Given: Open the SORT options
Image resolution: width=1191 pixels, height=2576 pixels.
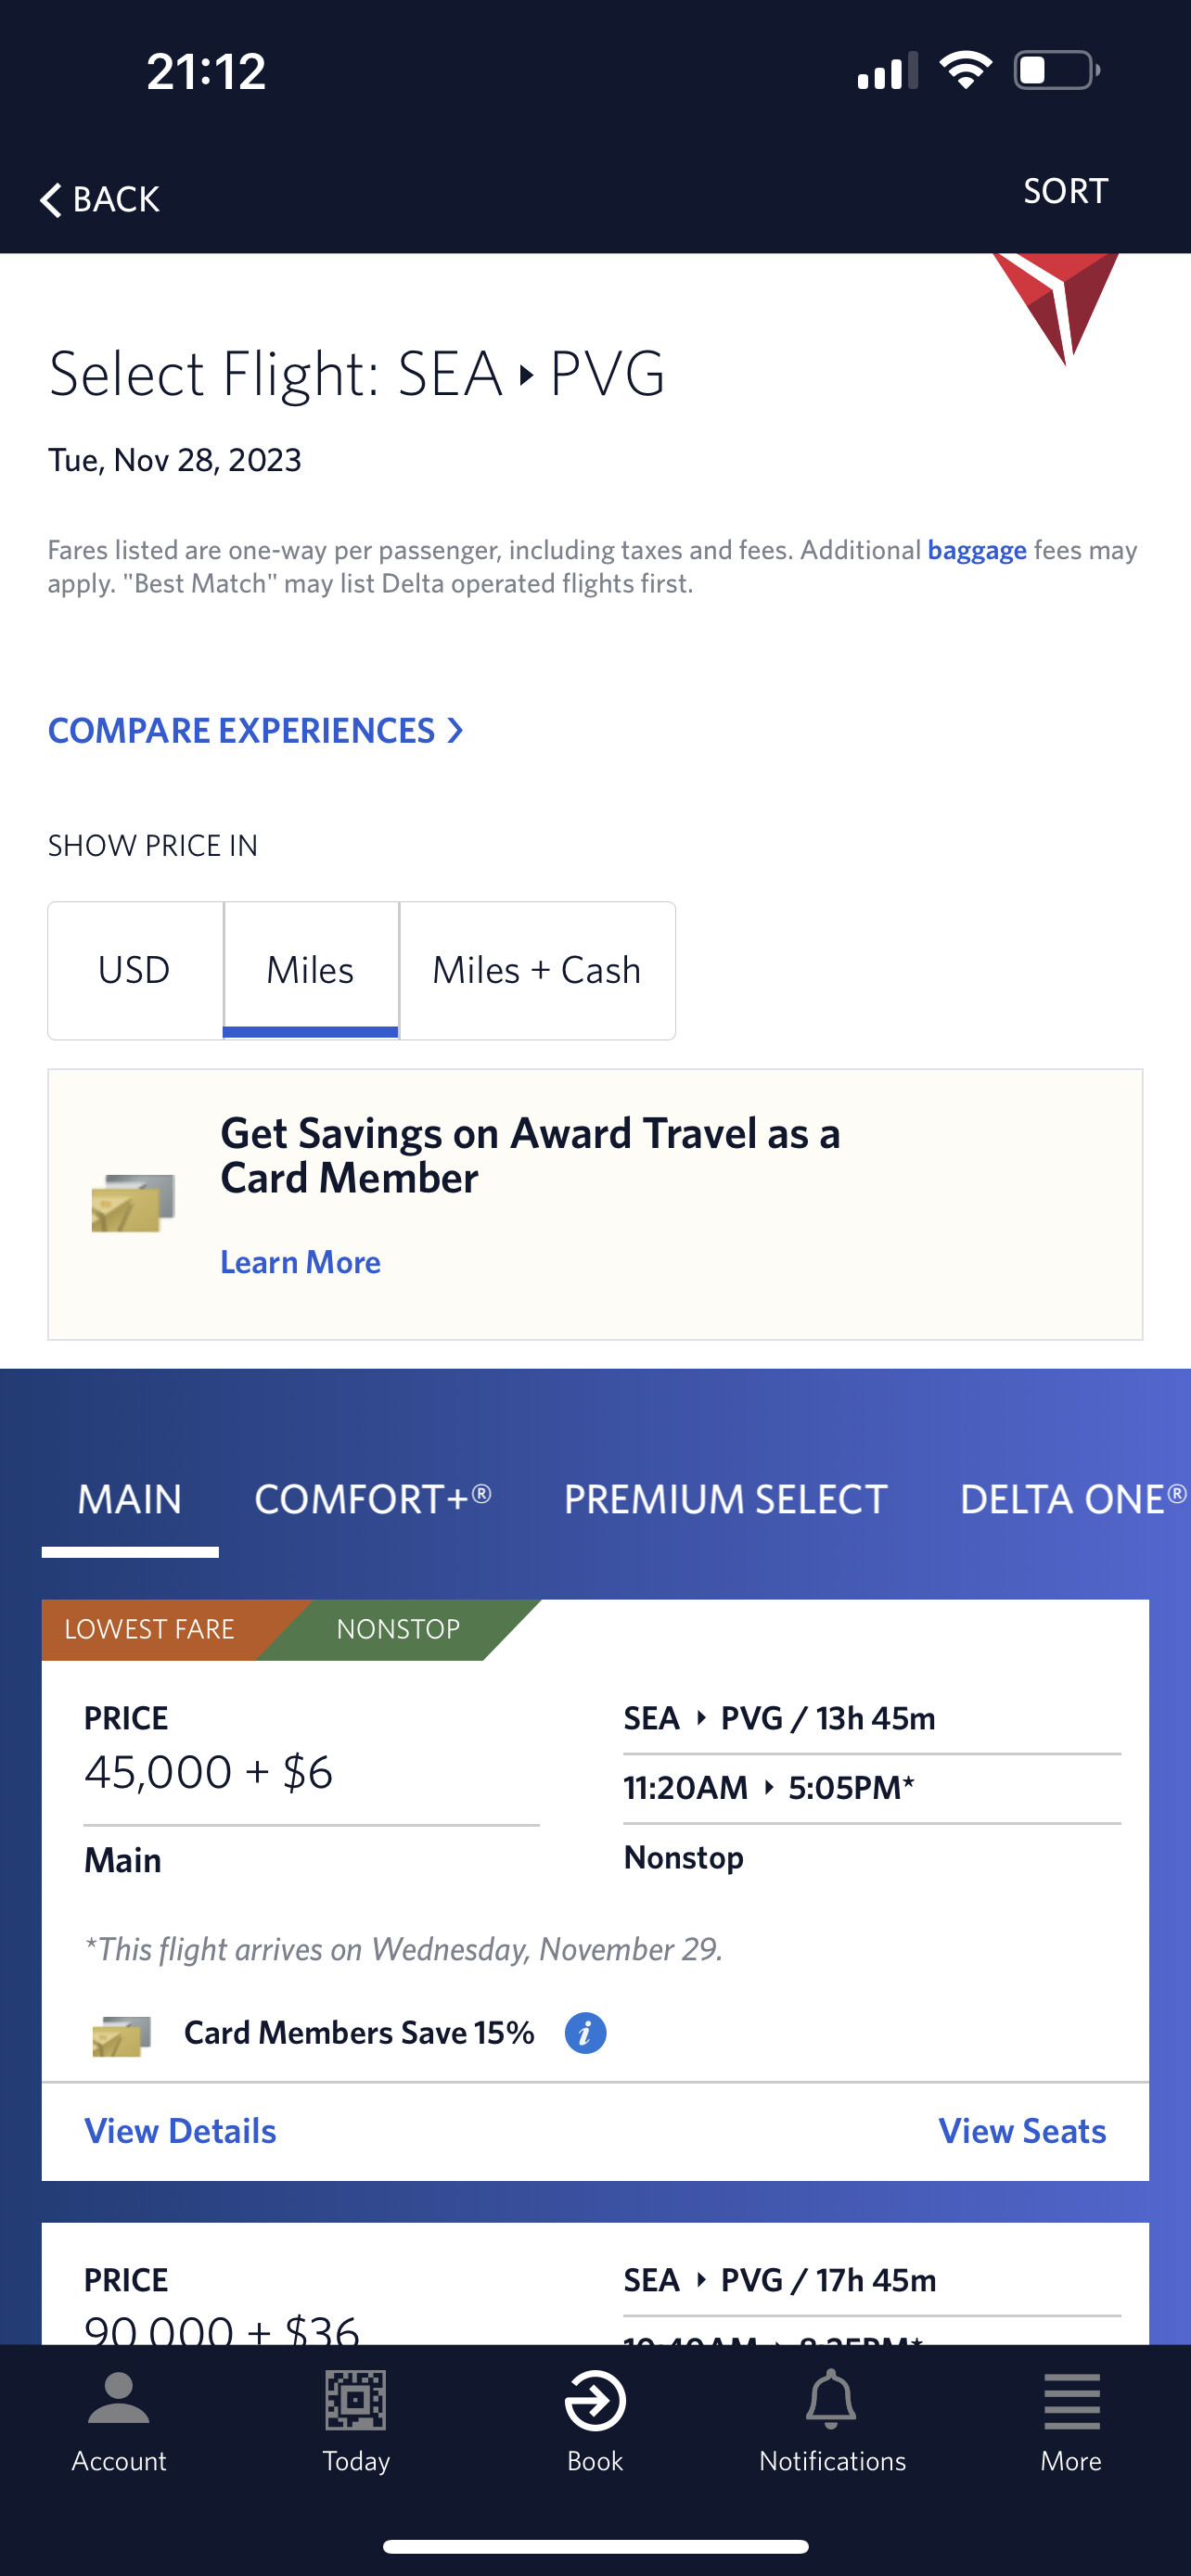Looking at the screenshot, I should 1065,191.
